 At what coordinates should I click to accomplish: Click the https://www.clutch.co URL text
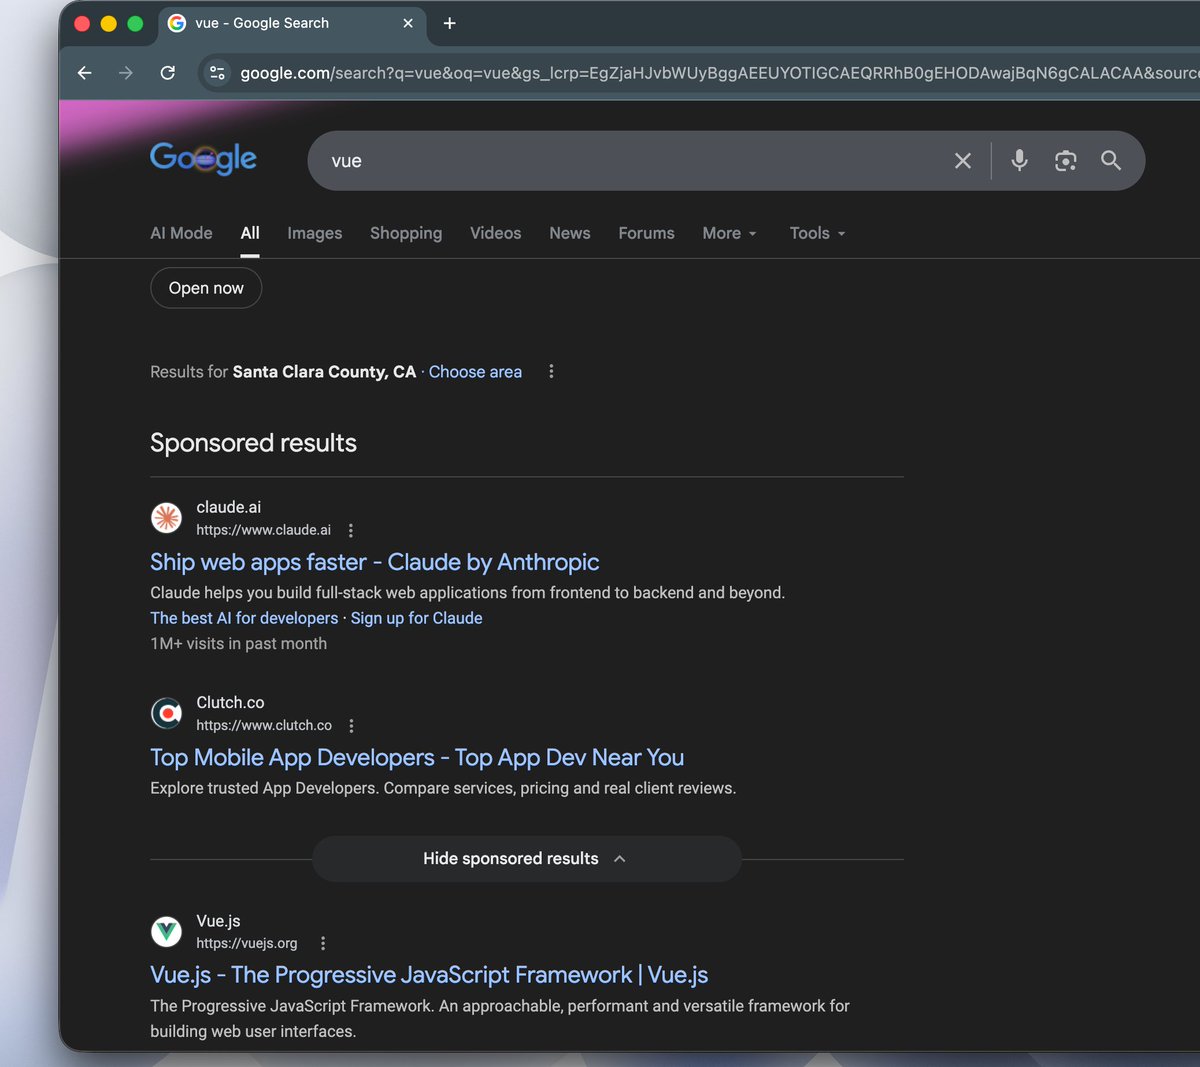coord(264,725)
